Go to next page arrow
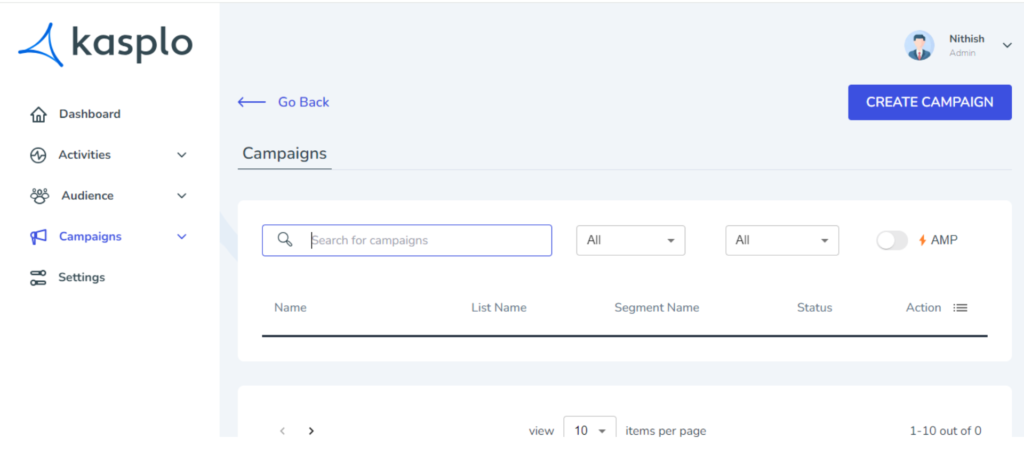 pos(312,430)
